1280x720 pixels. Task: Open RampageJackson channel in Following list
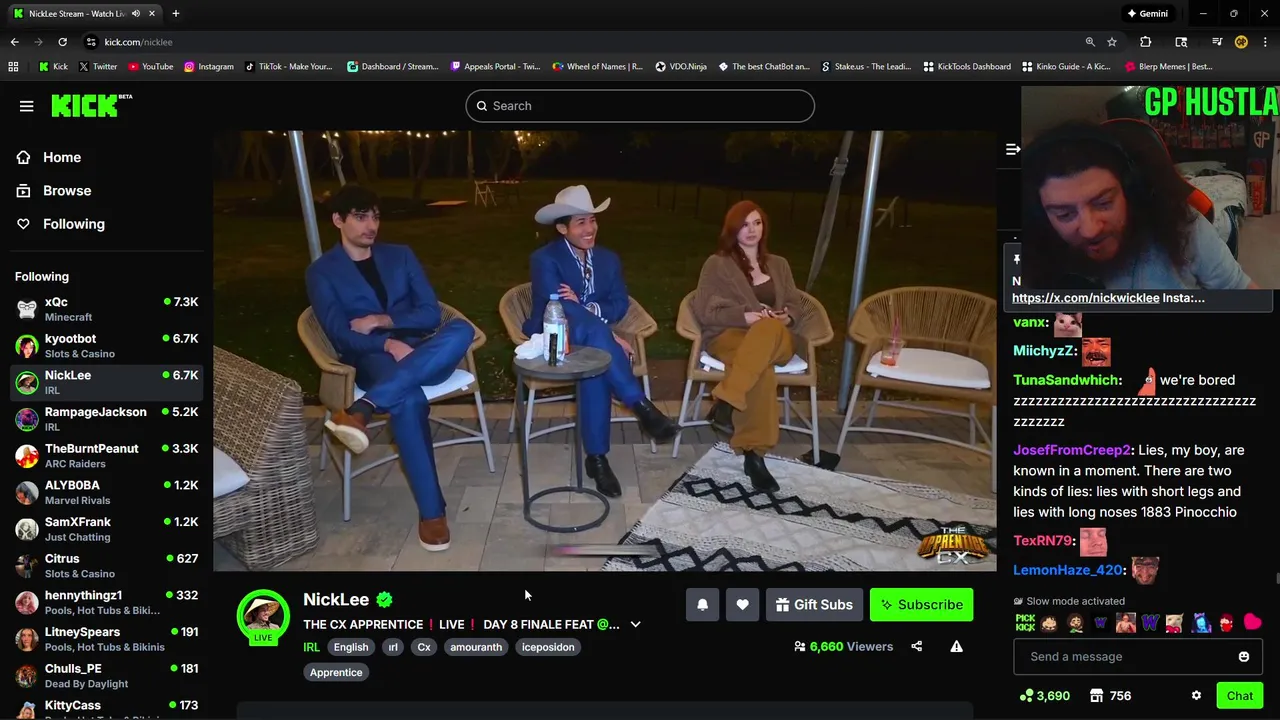[106, 419]
